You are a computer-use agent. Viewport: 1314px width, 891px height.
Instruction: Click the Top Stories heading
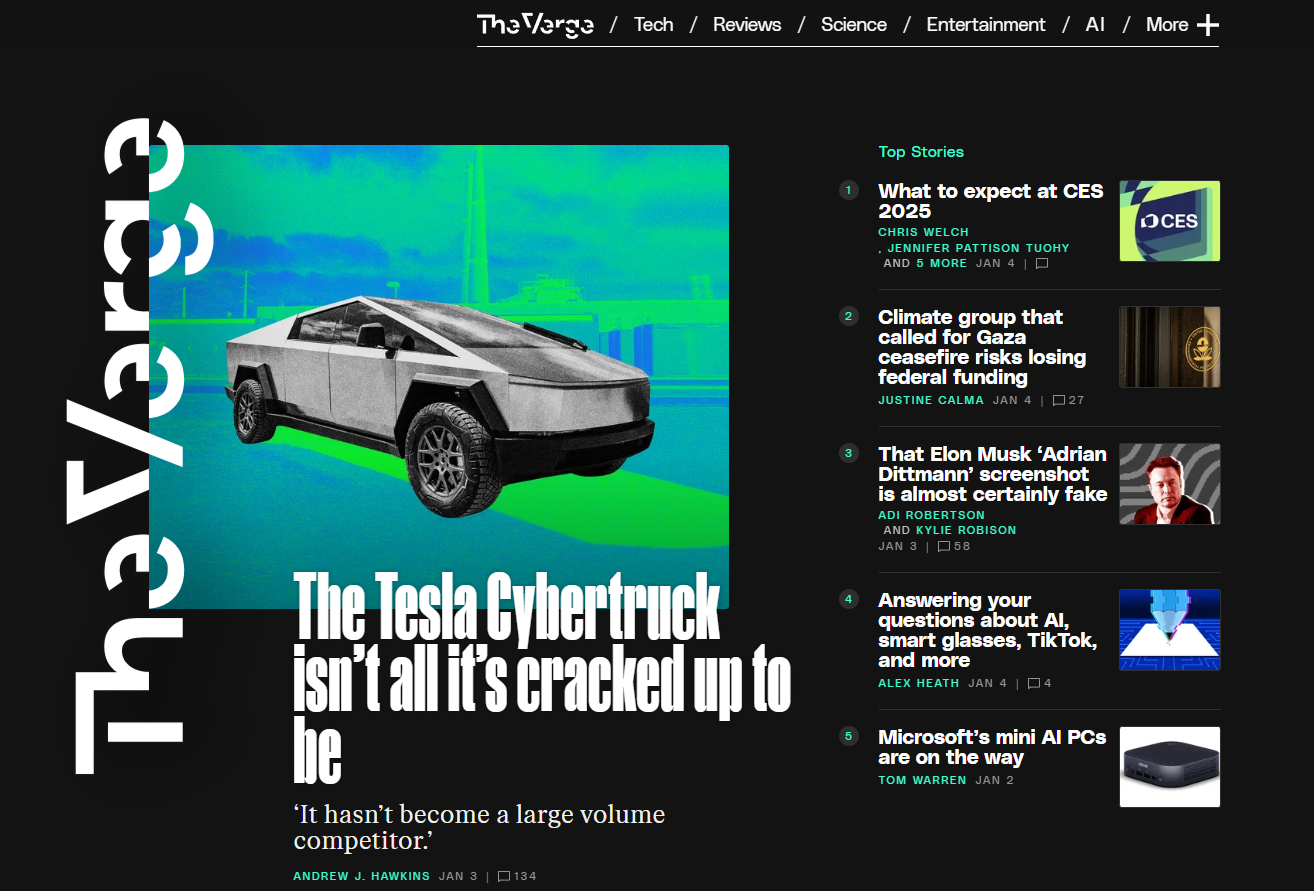pyautogui.click(x=921, y=152)
